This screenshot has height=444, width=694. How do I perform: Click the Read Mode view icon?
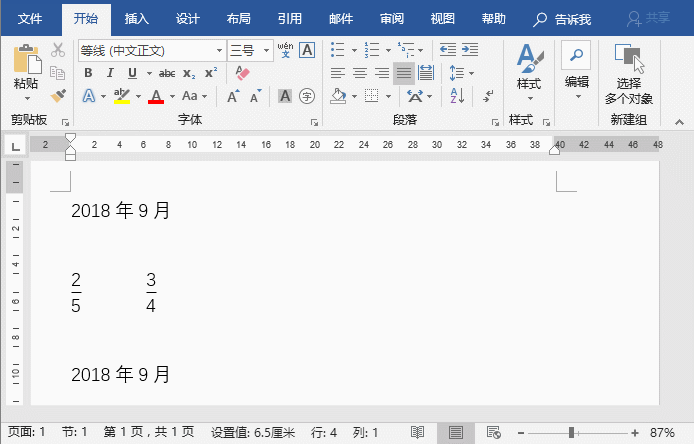pos(417,432)
